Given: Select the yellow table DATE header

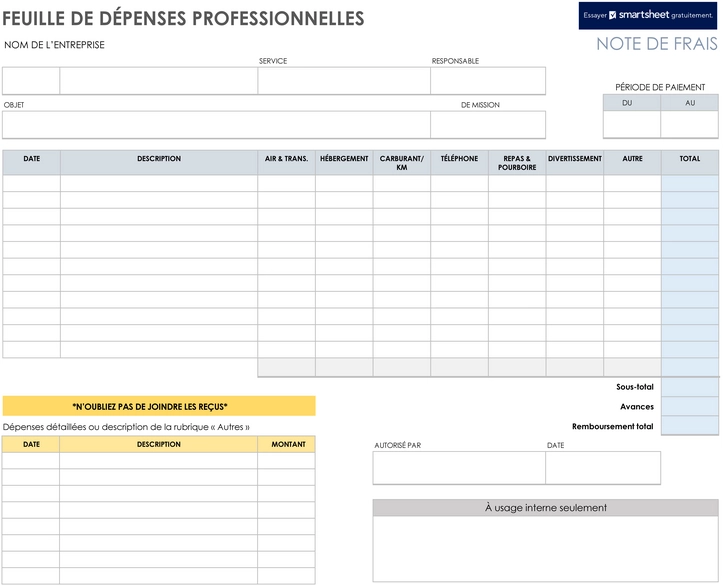Looking at the screenshot, I should click(x=31, y=444).
